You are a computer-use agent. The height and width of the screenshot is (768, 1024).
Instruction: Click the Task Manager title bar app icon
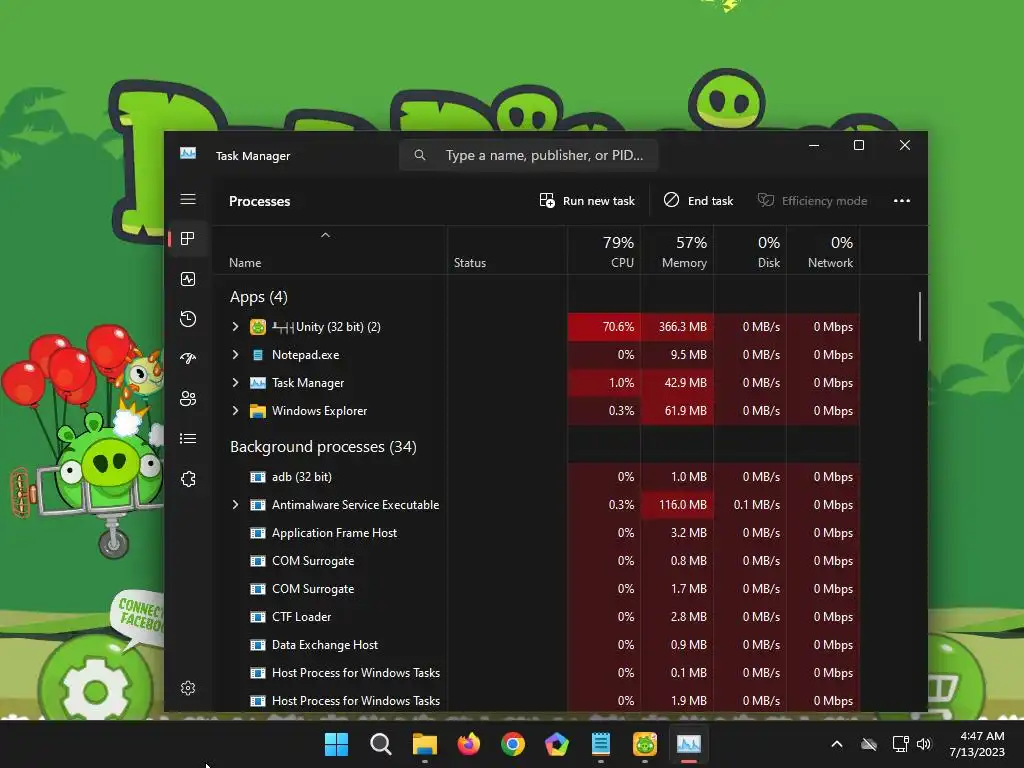point(188,153)
